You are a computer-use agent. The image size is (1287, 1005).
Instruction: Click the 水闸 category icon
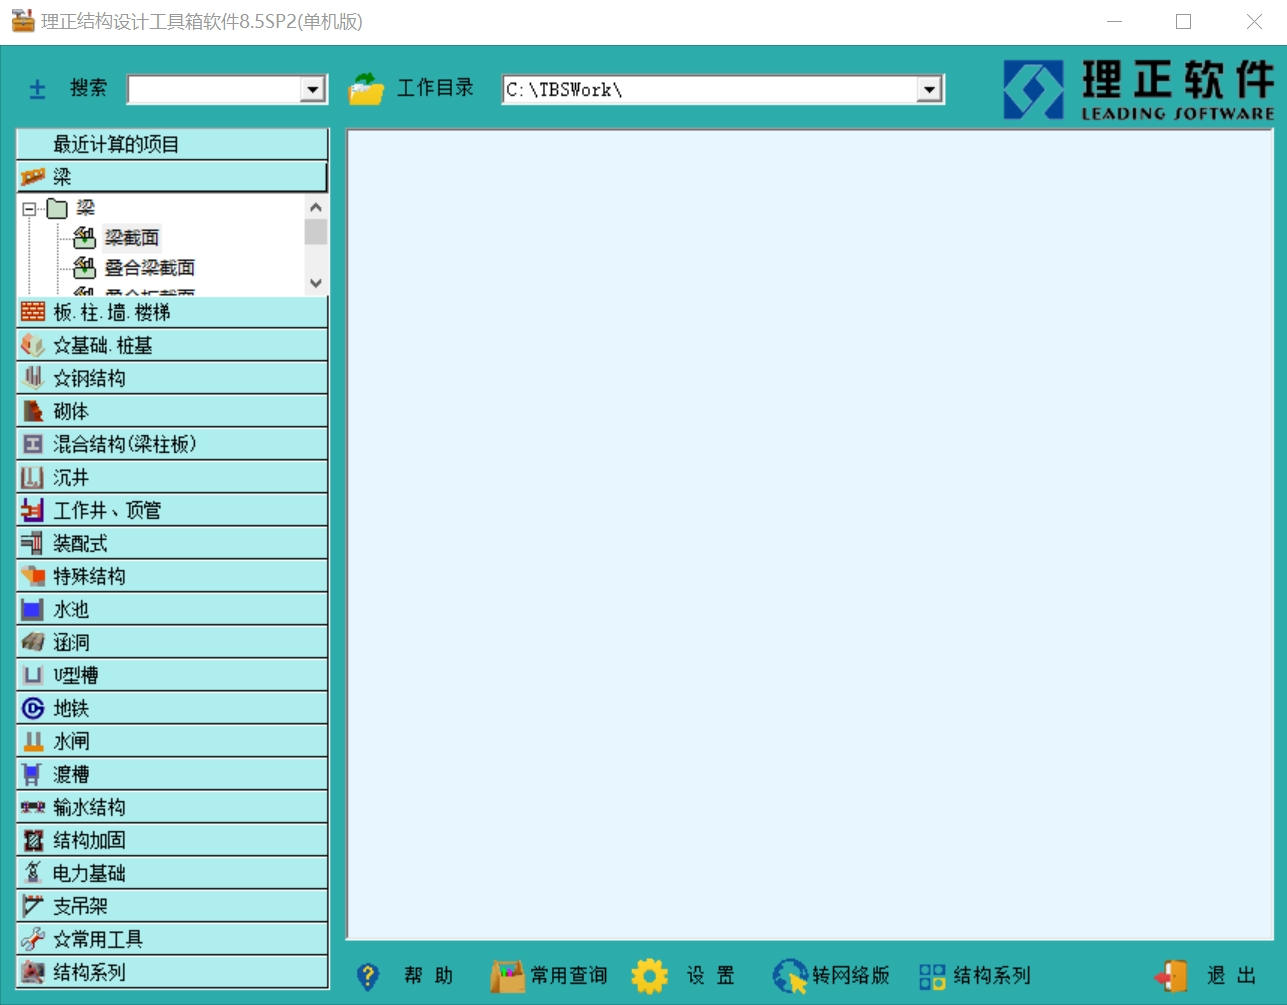pyautogui.click(x=33, y=741)
